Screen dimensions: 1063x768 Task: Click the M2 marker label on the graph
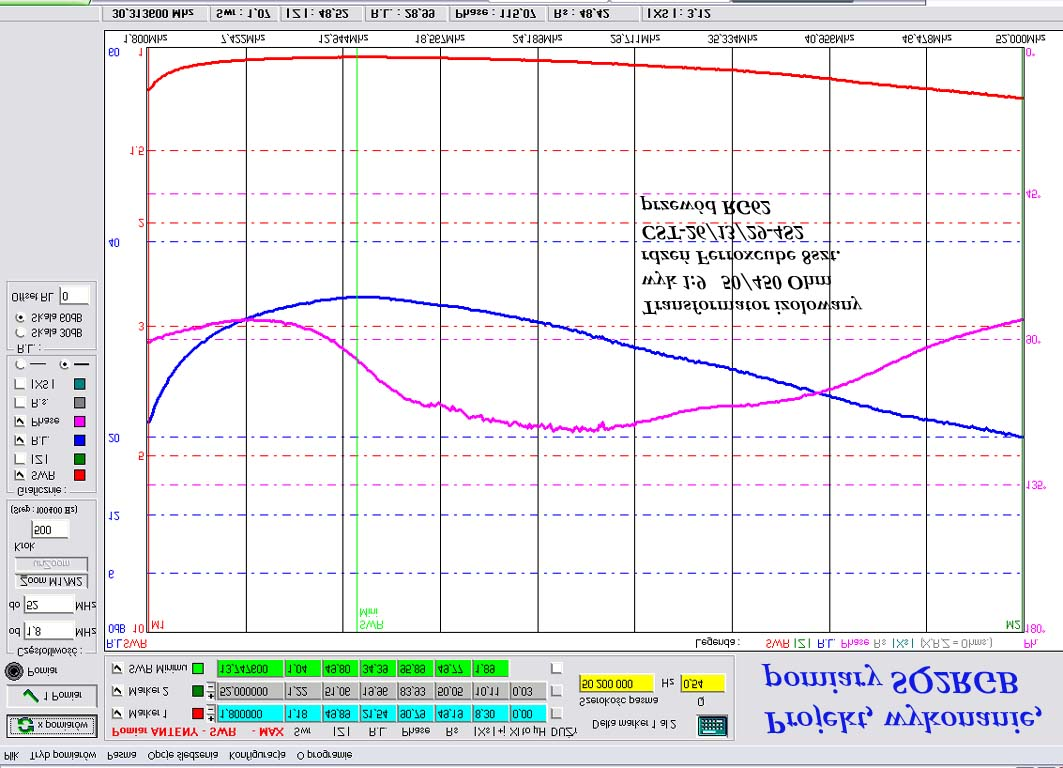pyautogui.click(x=1013, y=624)
